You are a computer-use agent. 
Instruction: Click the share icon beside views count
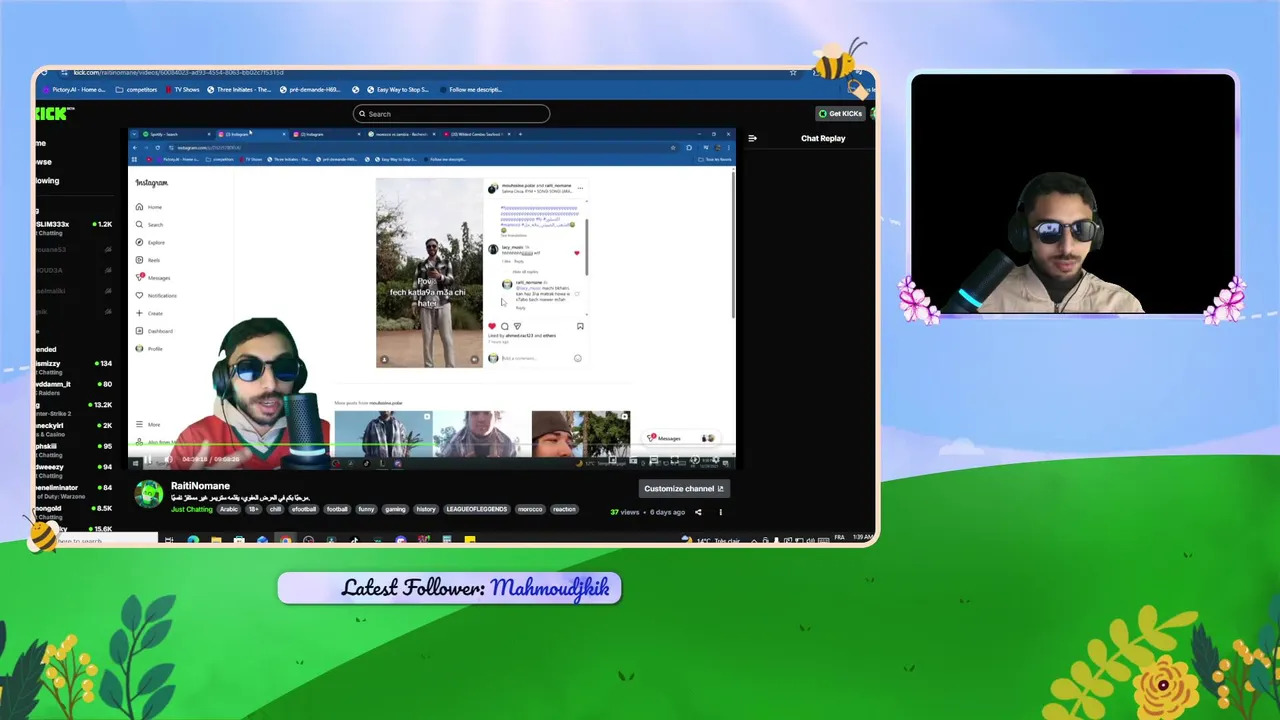pyautogui.click(x=698, y=512)
